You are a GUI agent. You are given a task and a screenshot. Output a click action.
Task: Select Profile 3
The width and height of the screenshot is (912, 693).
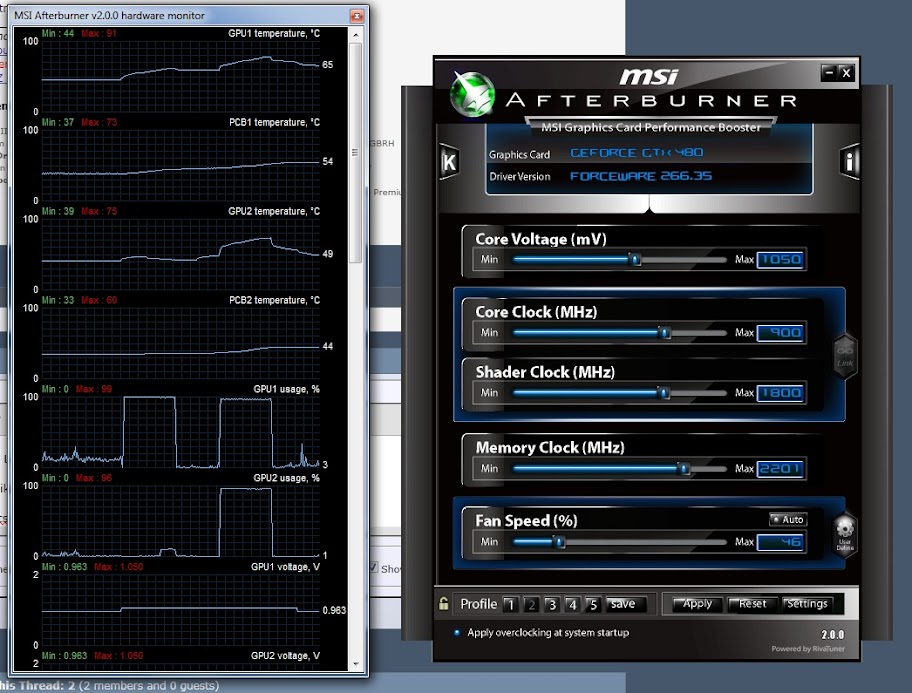(x=551, y=604)
